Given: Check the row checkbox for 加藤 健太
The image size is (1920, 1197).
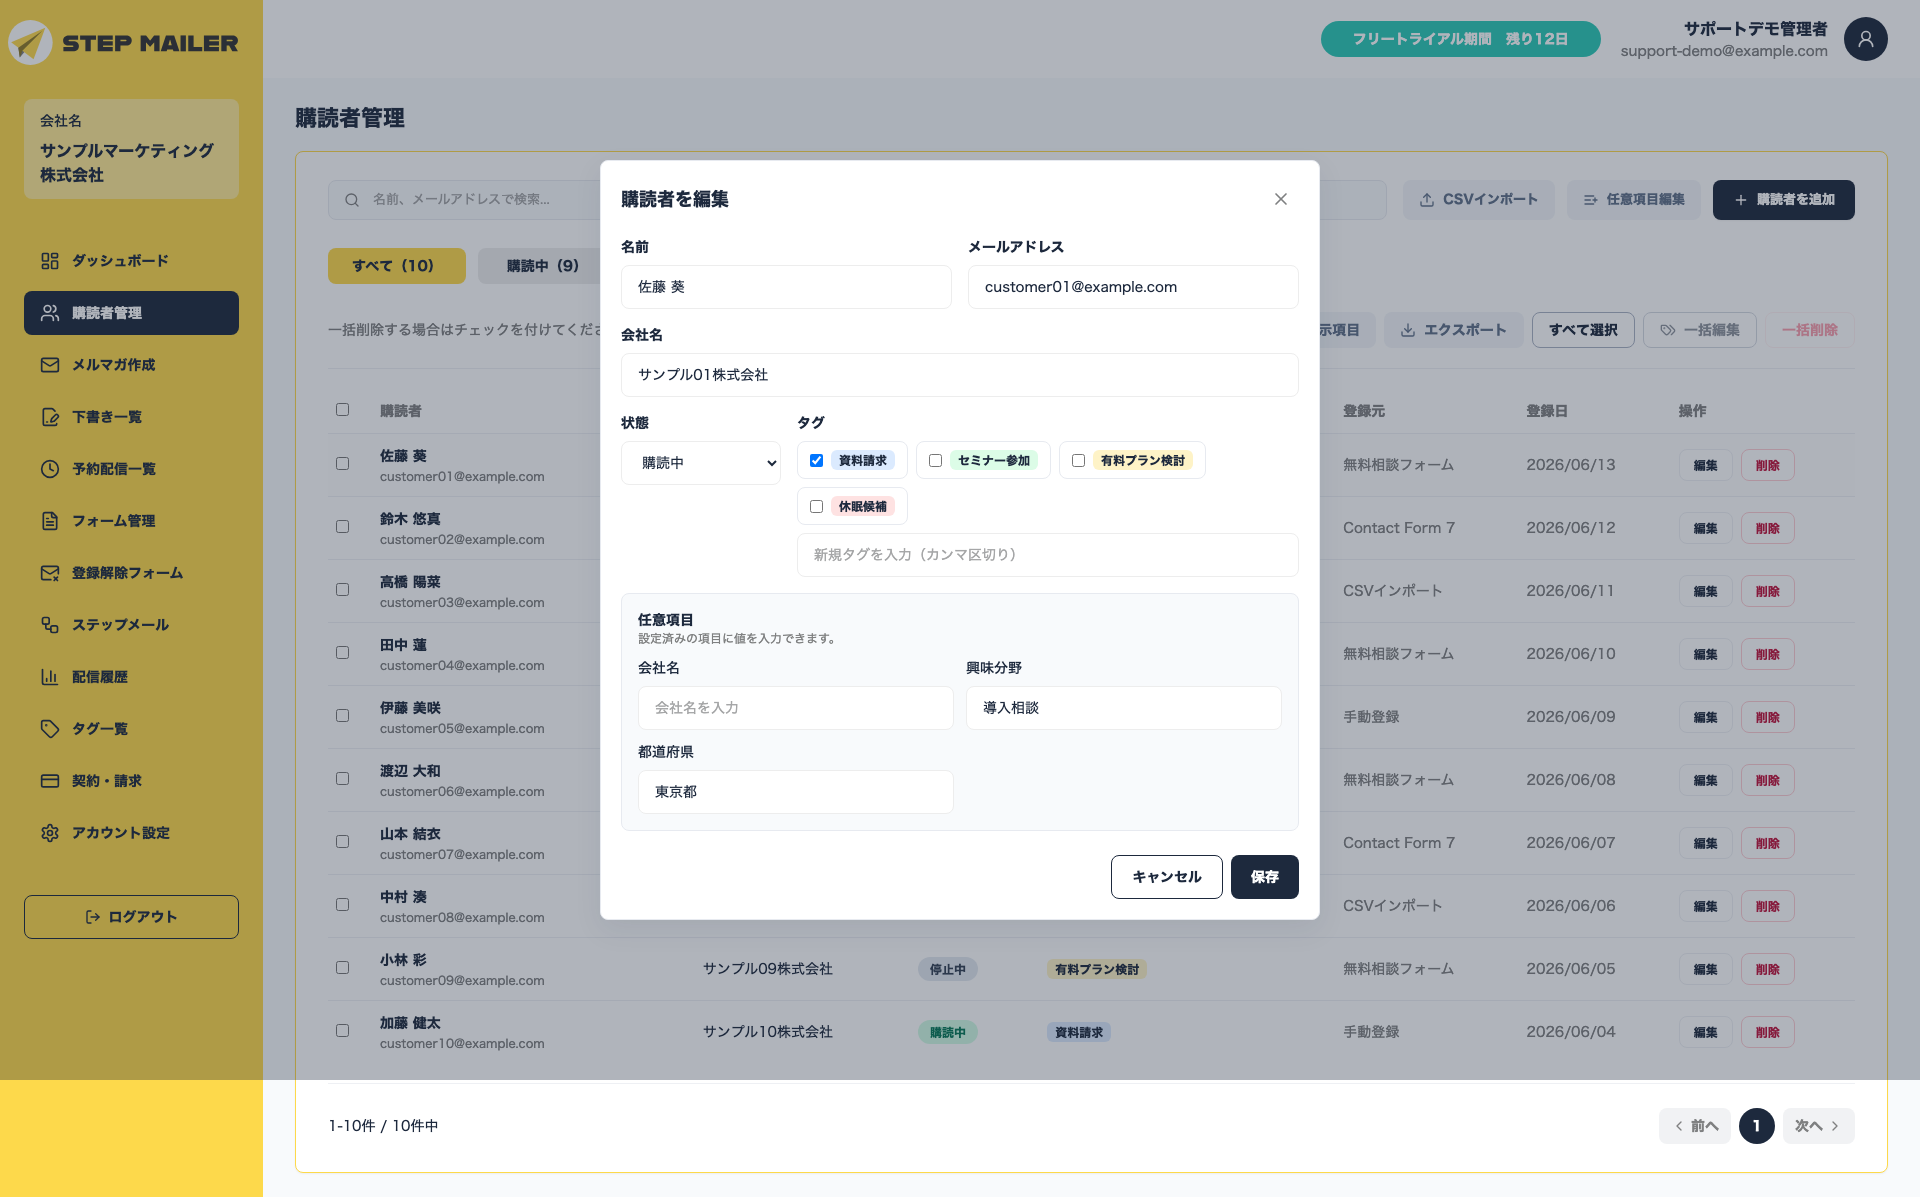Looking at the screenshot, I should (343, 1031).
